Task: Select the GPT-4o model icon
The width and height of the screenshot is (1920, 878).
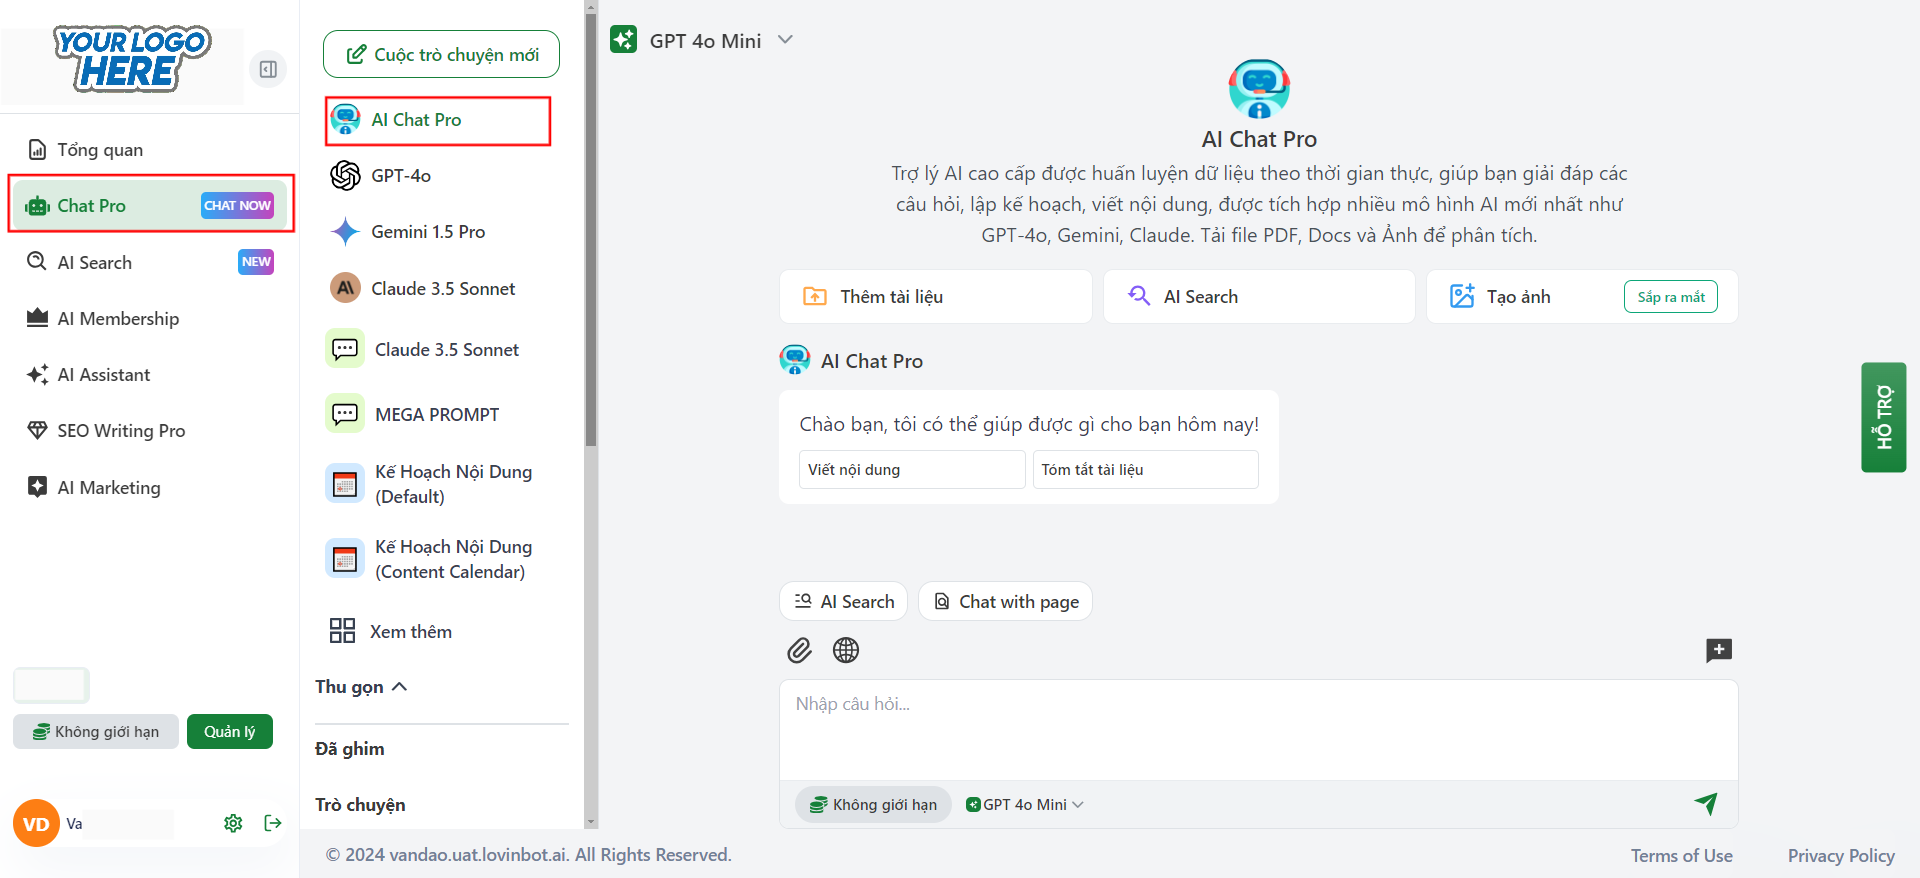Action: (x=346, y=176)
